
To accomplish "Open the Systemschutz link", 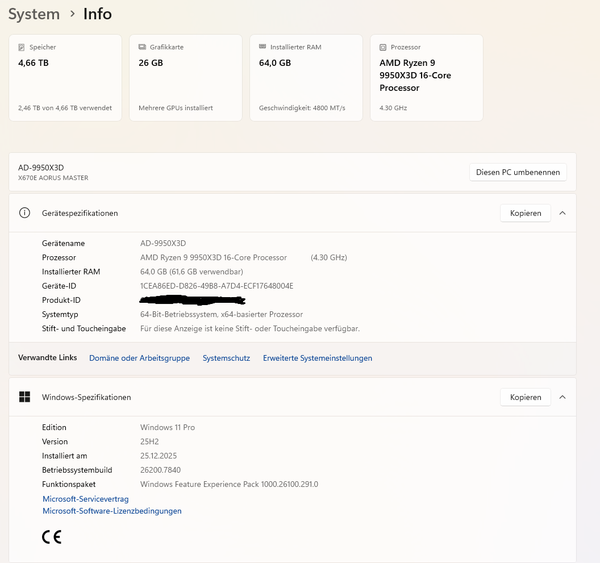I will point(226,358).
